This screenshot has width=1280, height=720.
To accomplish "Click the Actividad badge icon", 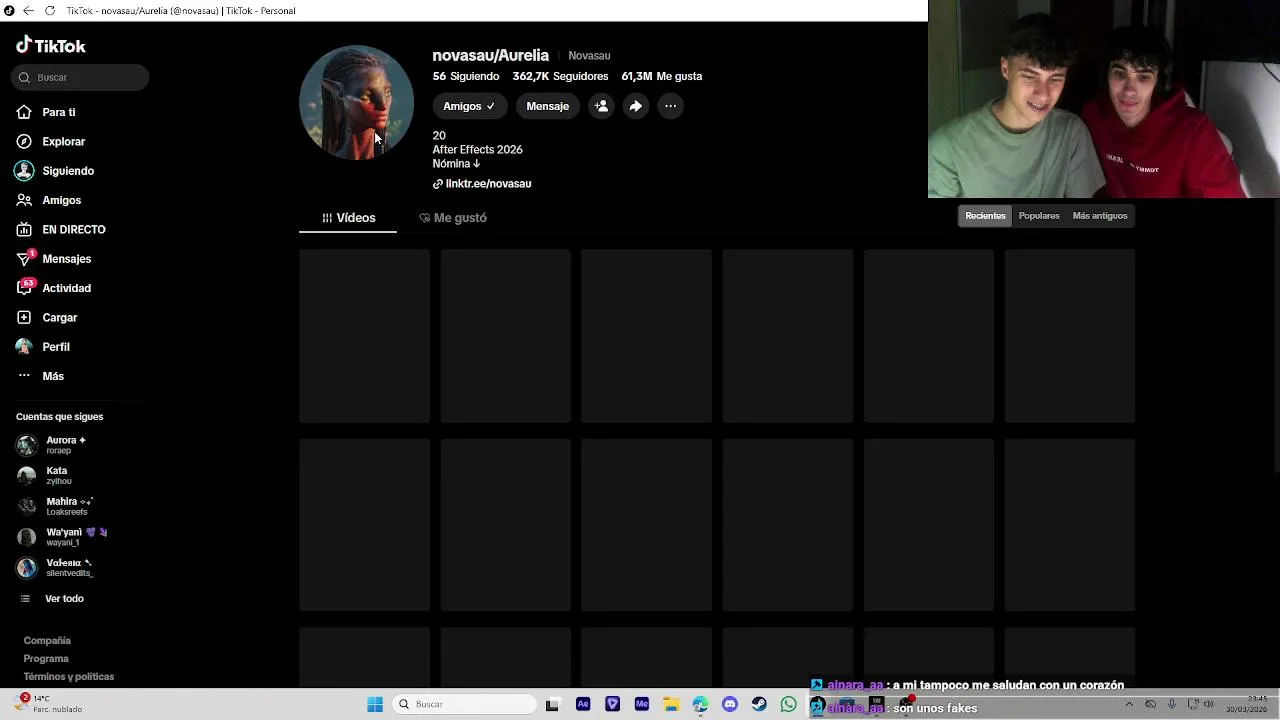I will [x=24, y=288].
